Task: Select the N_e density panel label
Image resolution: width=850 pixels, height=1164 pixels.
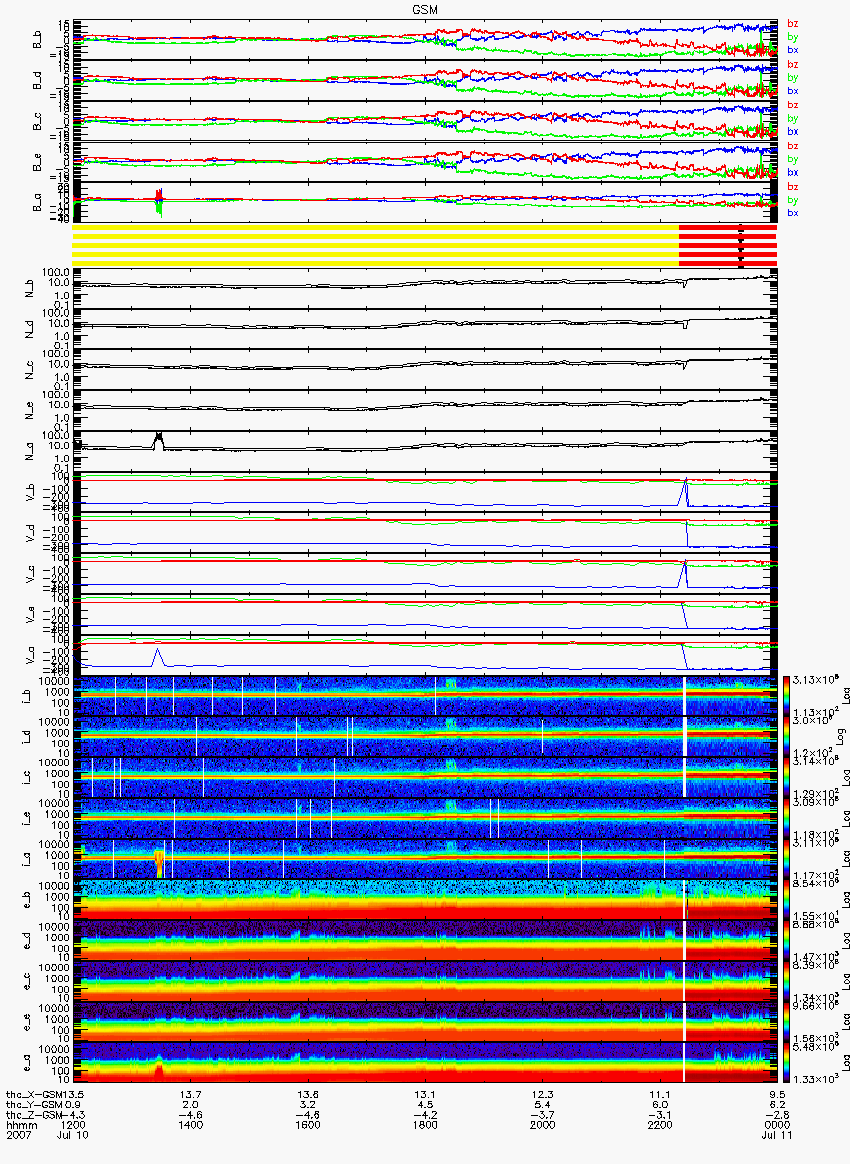Action: (30, 412)
